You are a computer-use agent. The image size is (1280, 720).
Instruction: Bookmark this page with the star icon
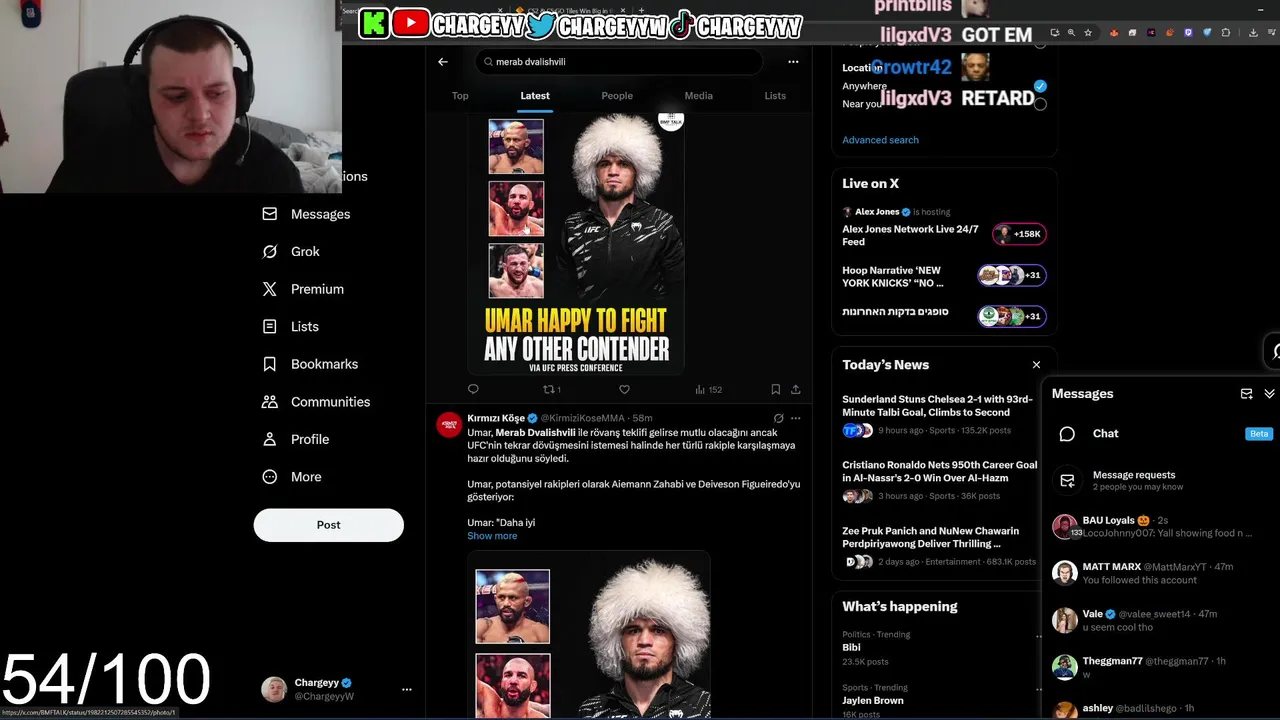pyautogui.click(x=1088, y=33)
